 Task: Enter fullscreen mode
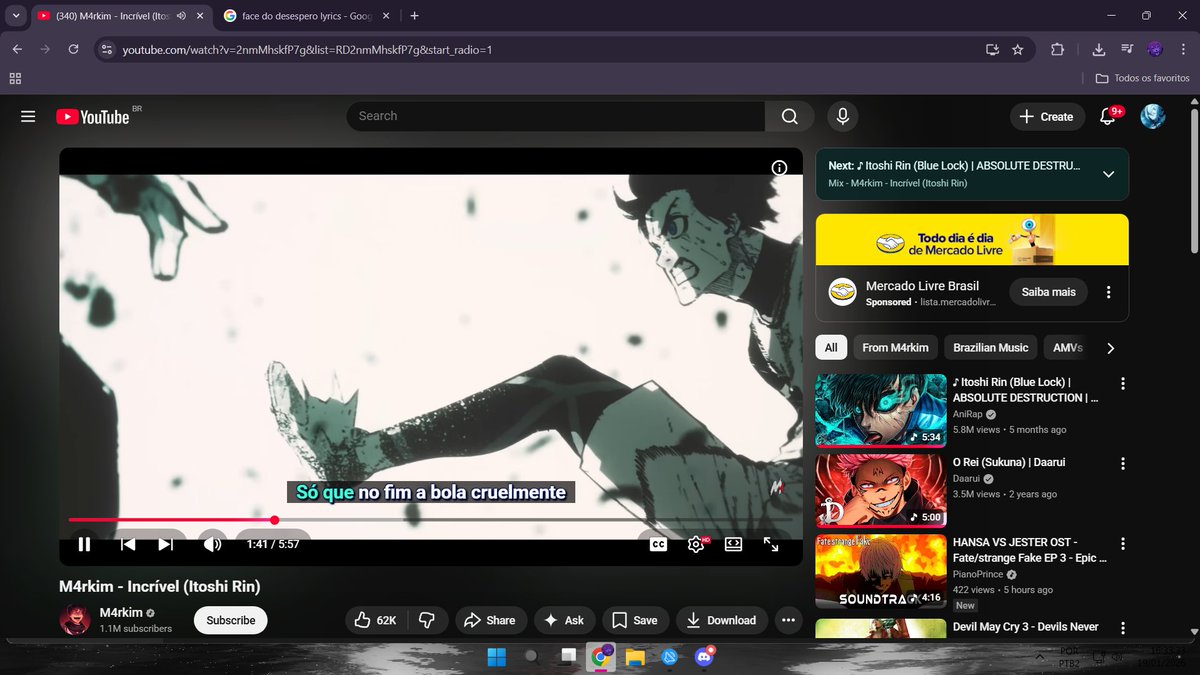(x=771, y=544)
